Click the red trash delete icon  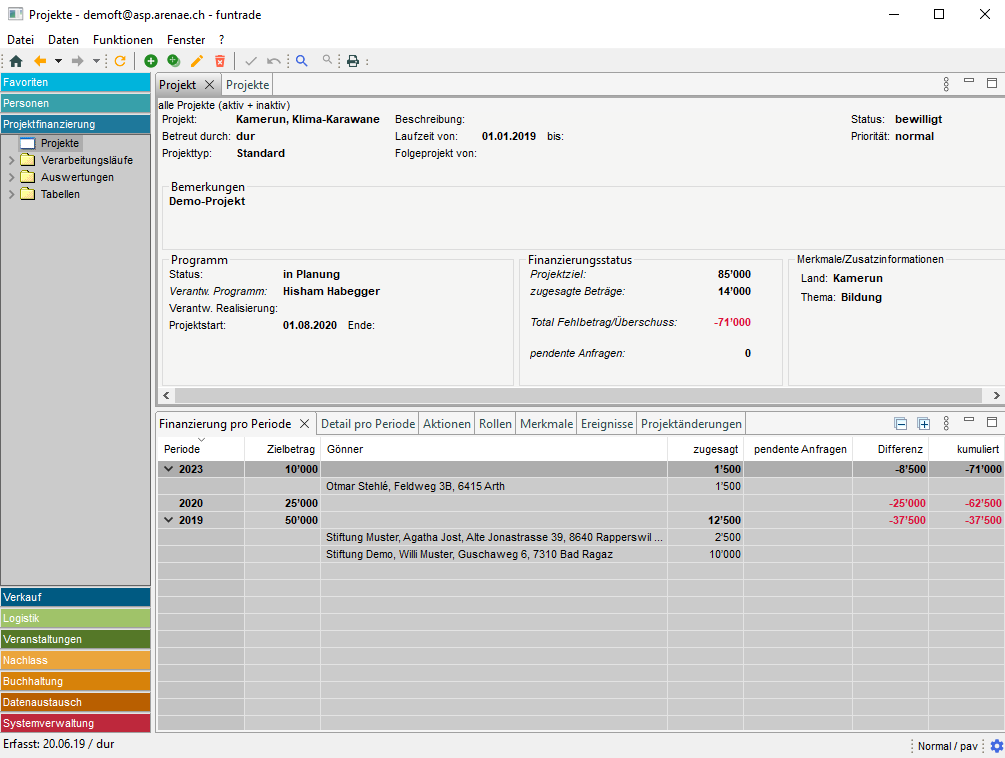click(x=220, y=61)
